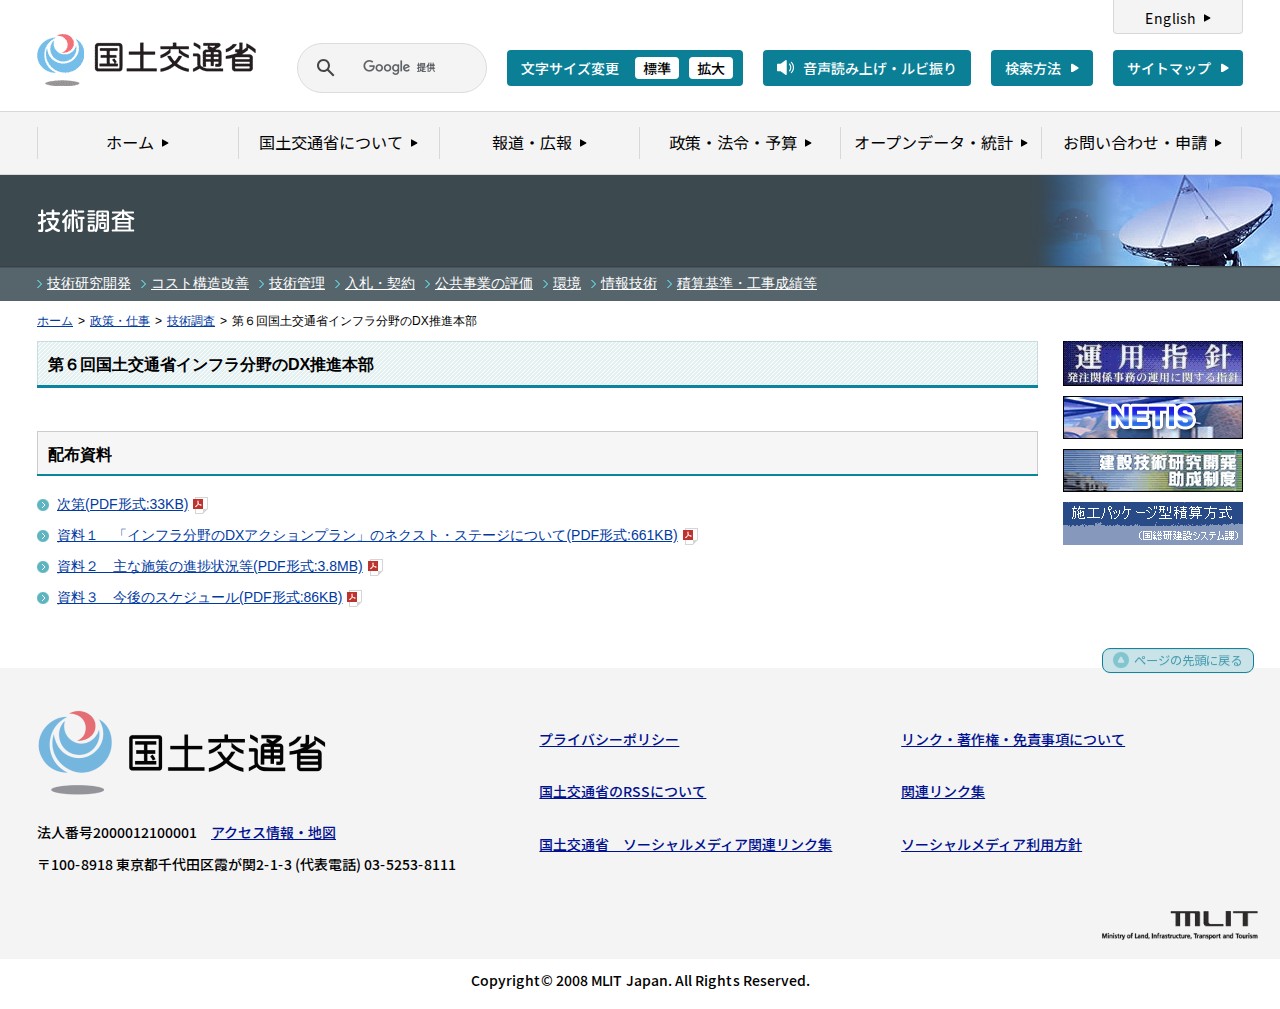Return to top with ページの先頭に戻る
The width and height of the screenshot is (1280, 1009).
(1177, 660)
